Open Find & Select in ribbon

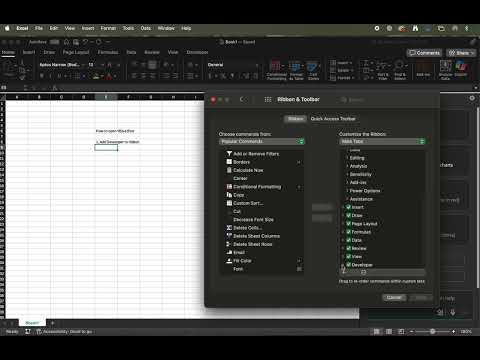pos(400,70)
